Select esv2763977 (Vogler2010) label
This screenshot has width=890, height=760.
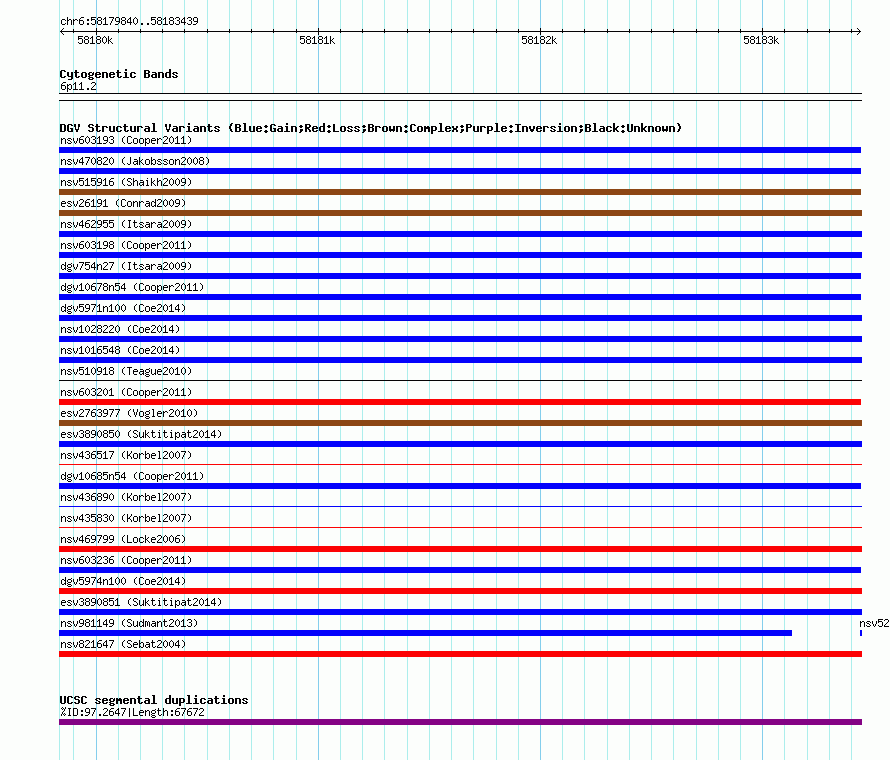(x=129, y=413)
